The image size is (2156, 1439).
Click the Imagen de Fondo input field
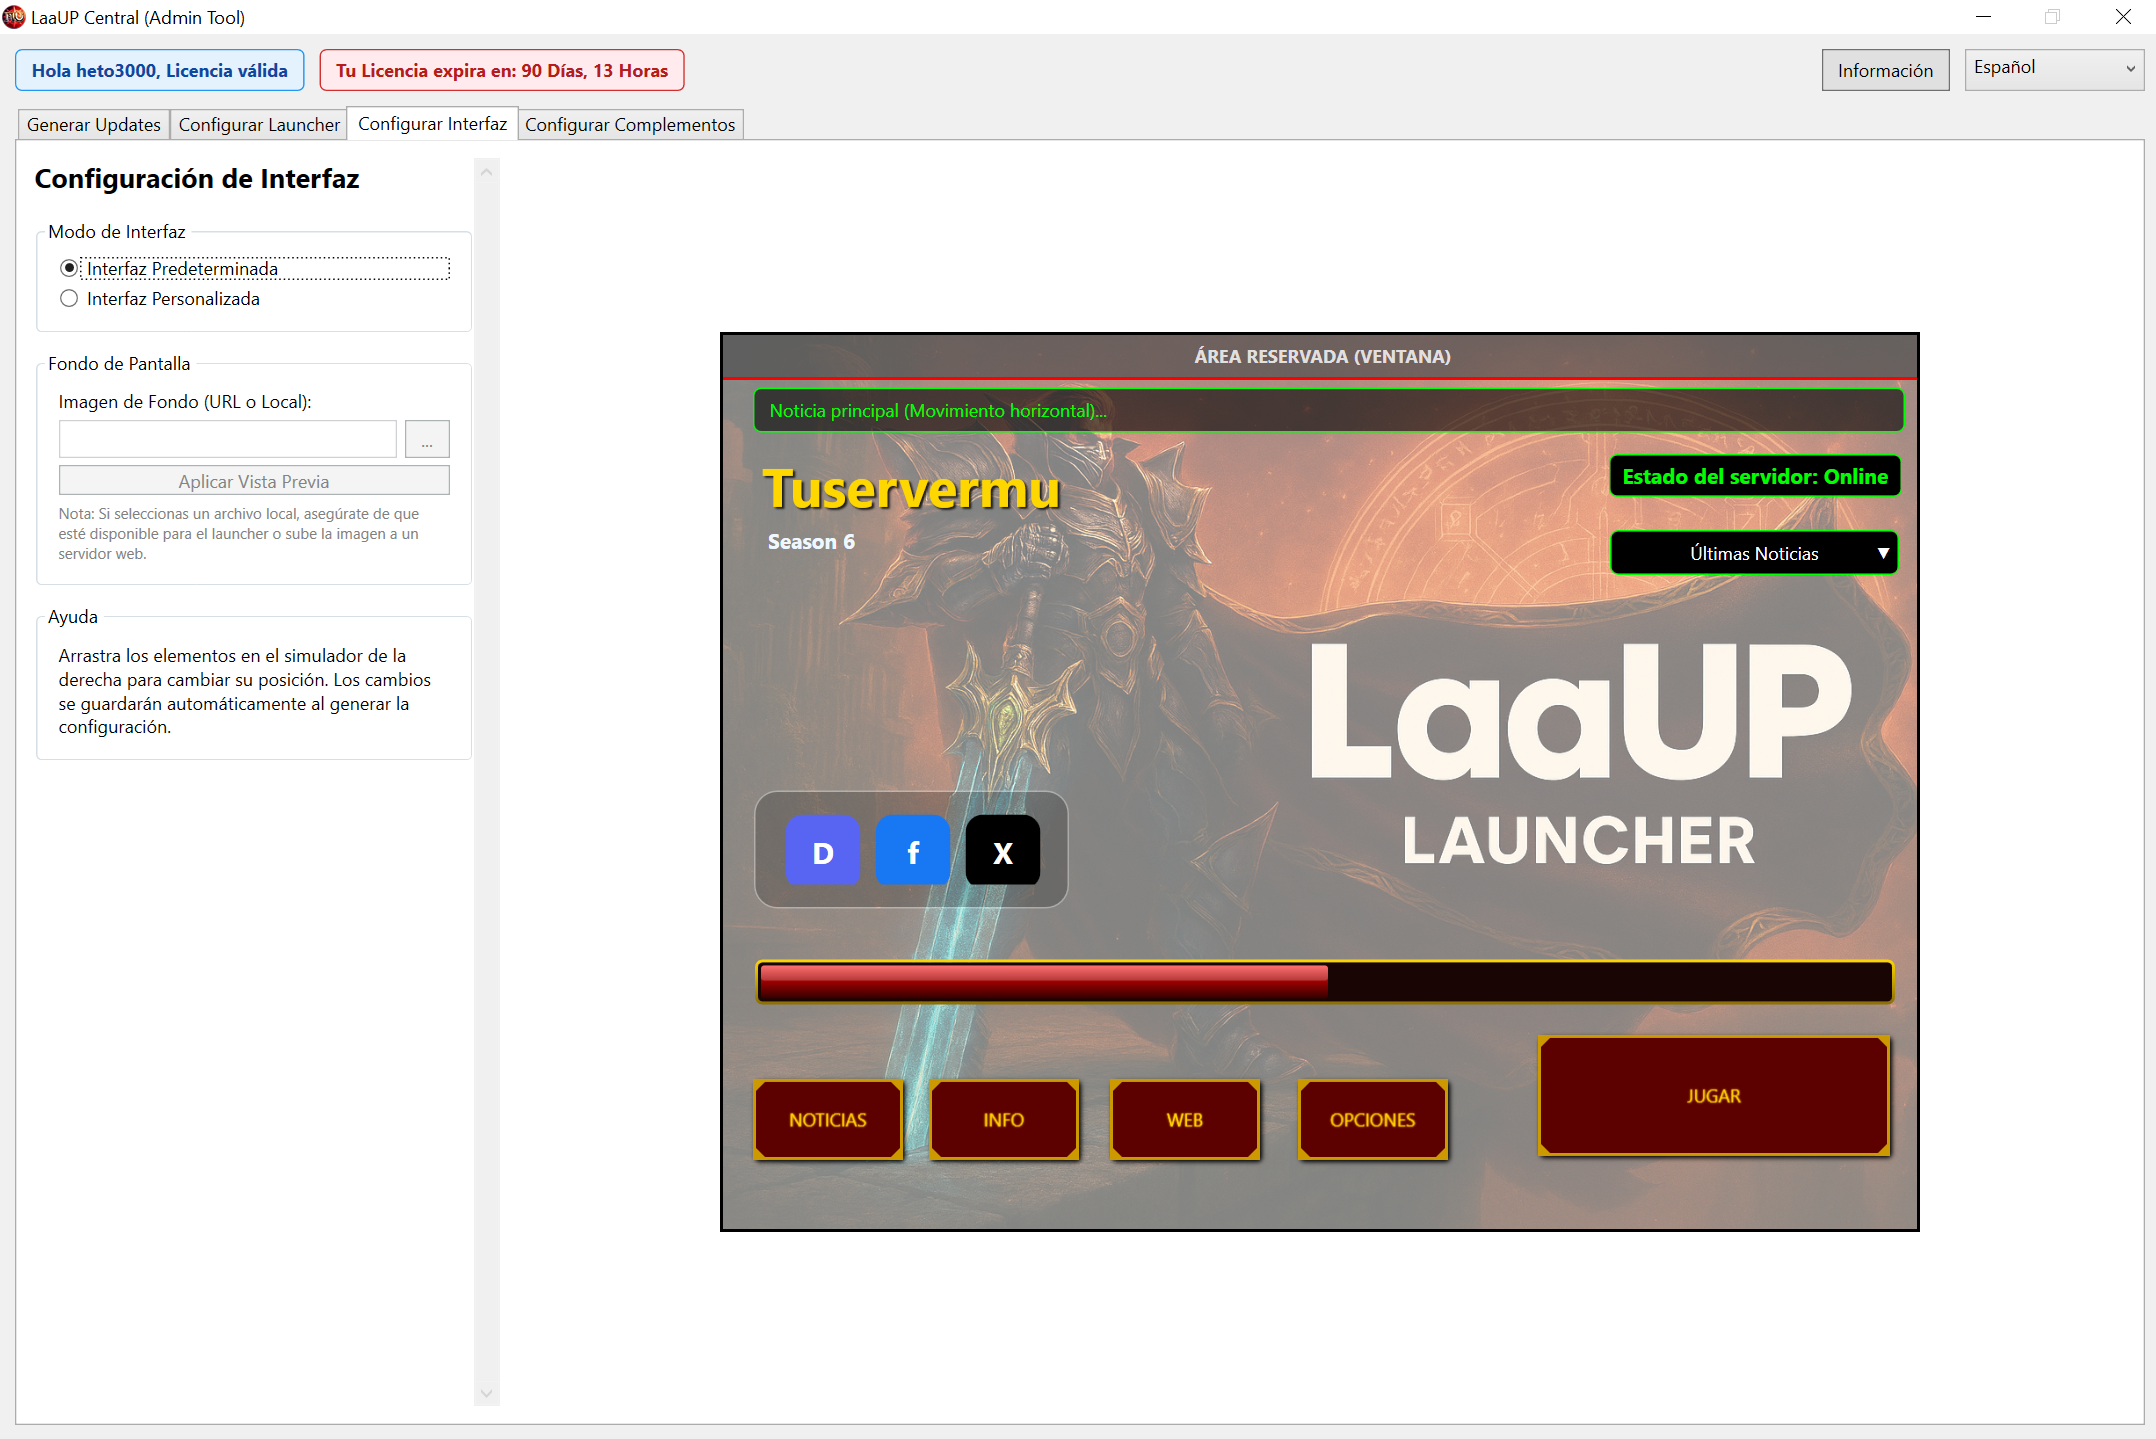coord(228,439)
